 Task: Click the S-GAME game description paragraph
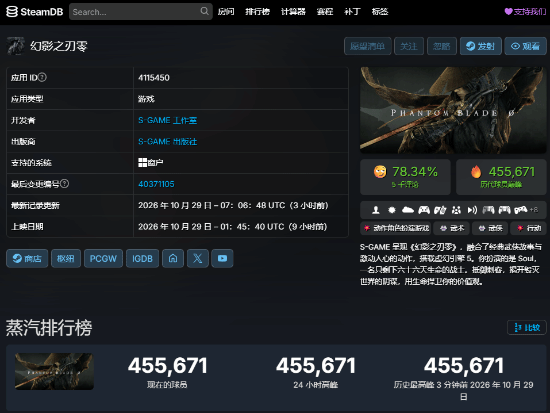[451, 264]
